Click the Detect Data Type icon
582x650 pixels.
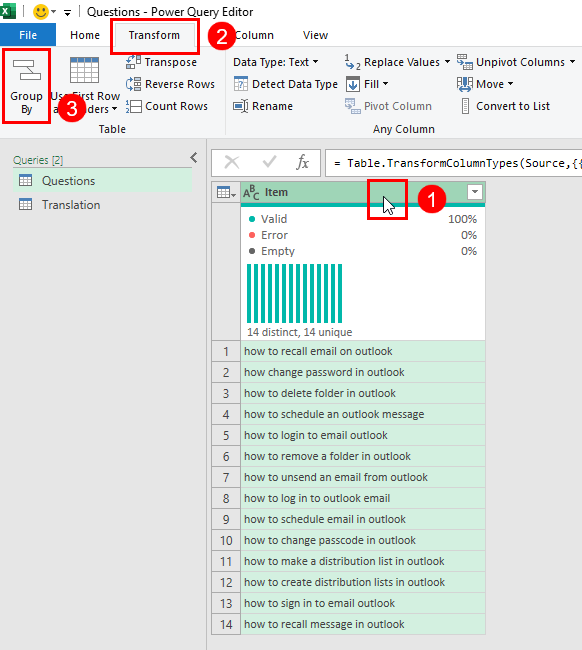point(240,84)
